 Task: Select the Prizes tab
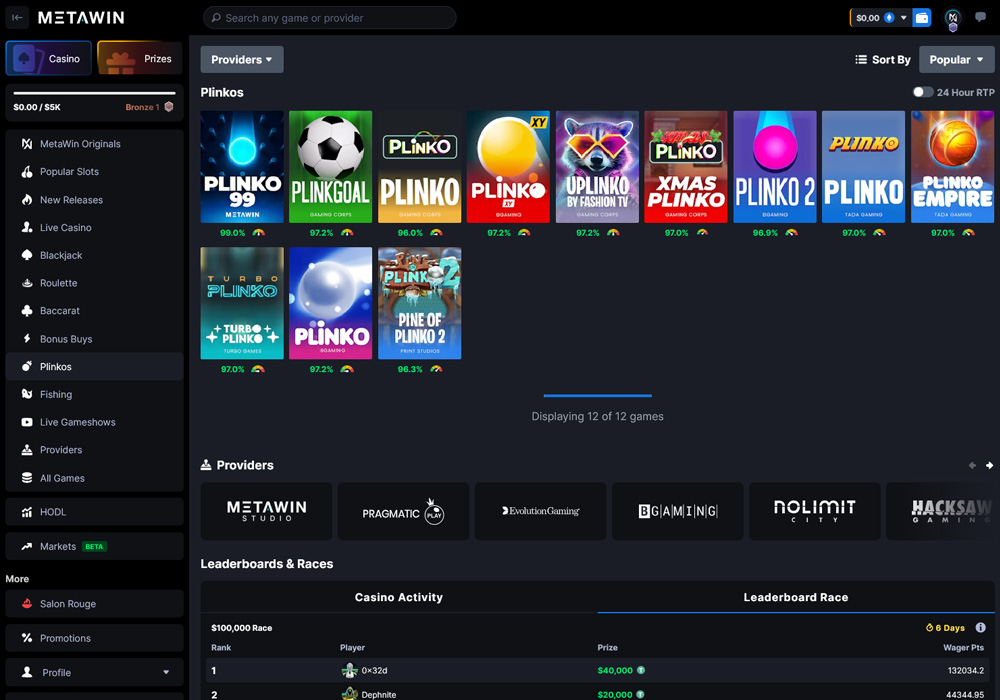140,58
